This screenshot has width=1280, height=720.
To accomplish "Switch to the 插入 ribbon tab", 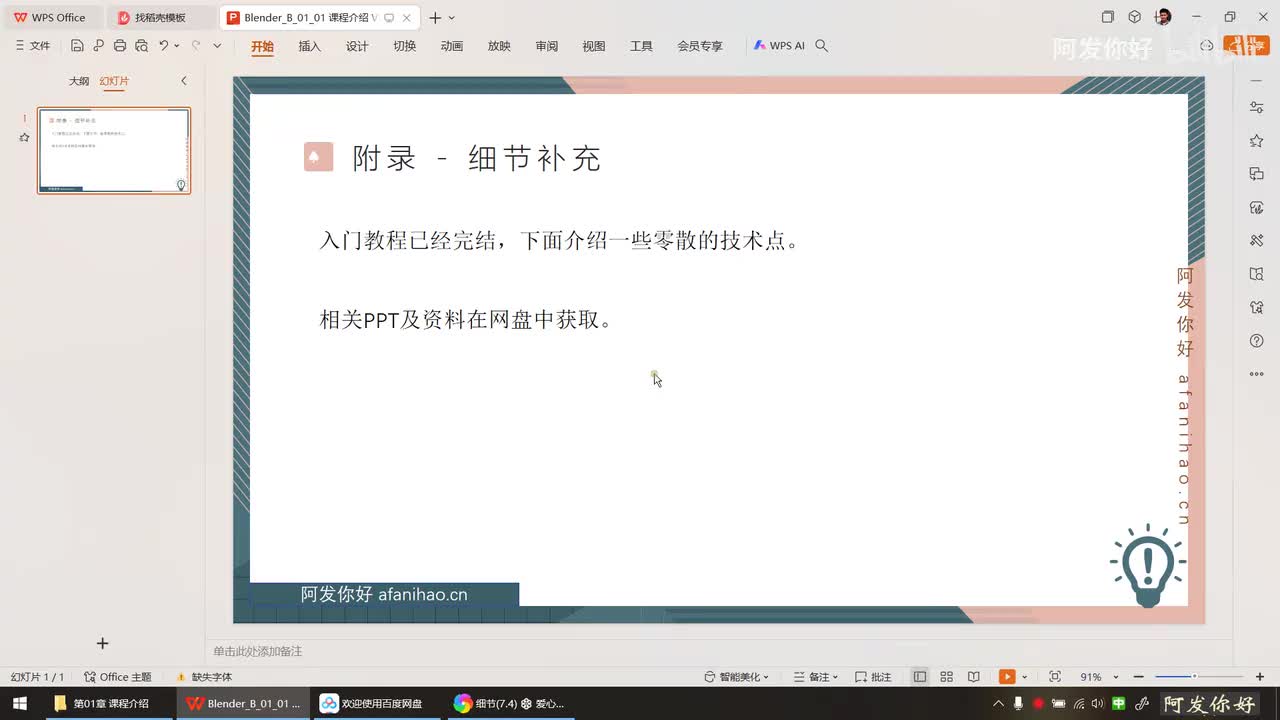I will pyautogui.click(x=310, y=46).
